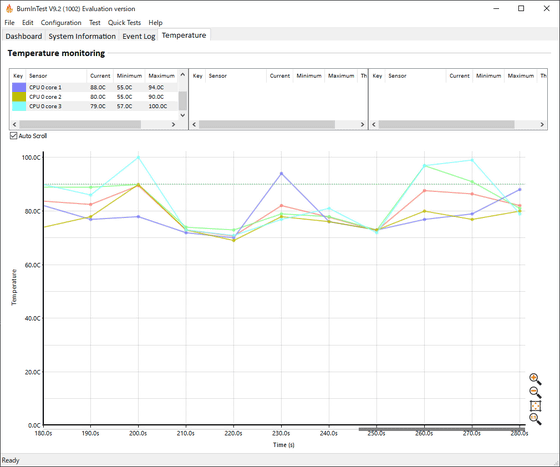Click the Sensor column header in first list

click(56, 76)
